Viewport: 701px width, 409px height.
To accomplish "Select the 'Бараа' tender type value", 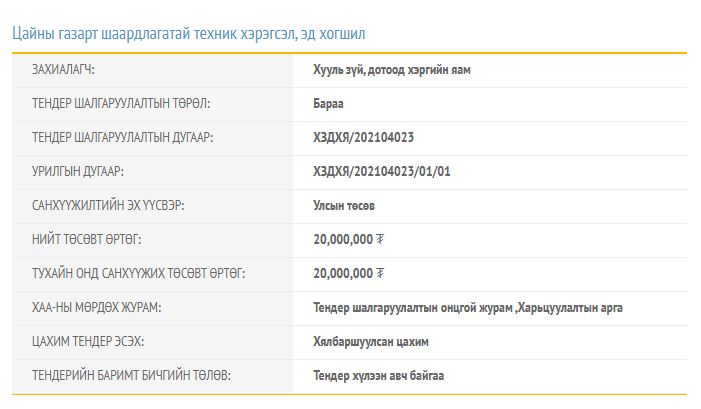I will (x=329, y=103).
